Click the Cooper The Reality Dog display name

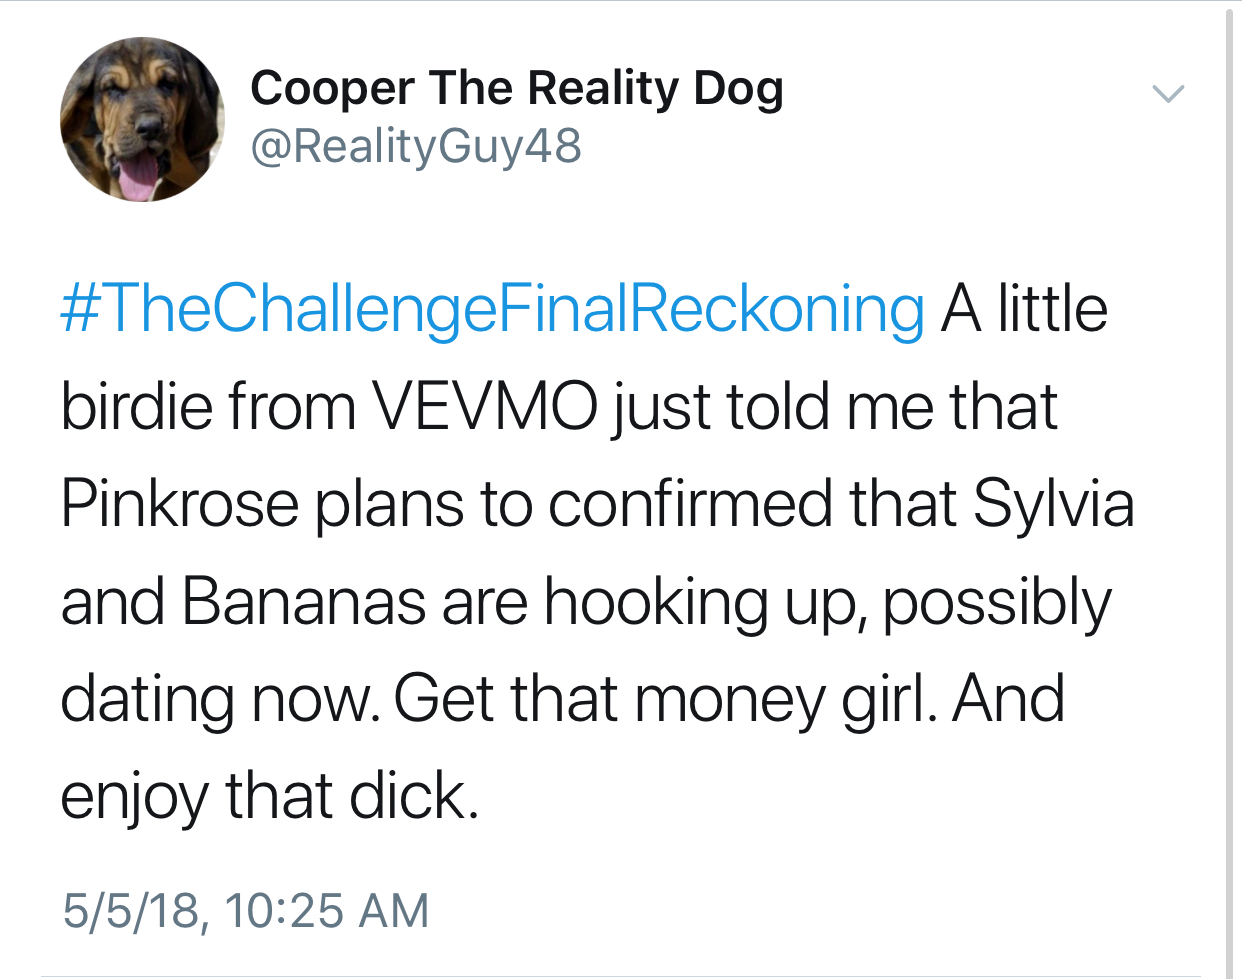click(x=516, y=89)
